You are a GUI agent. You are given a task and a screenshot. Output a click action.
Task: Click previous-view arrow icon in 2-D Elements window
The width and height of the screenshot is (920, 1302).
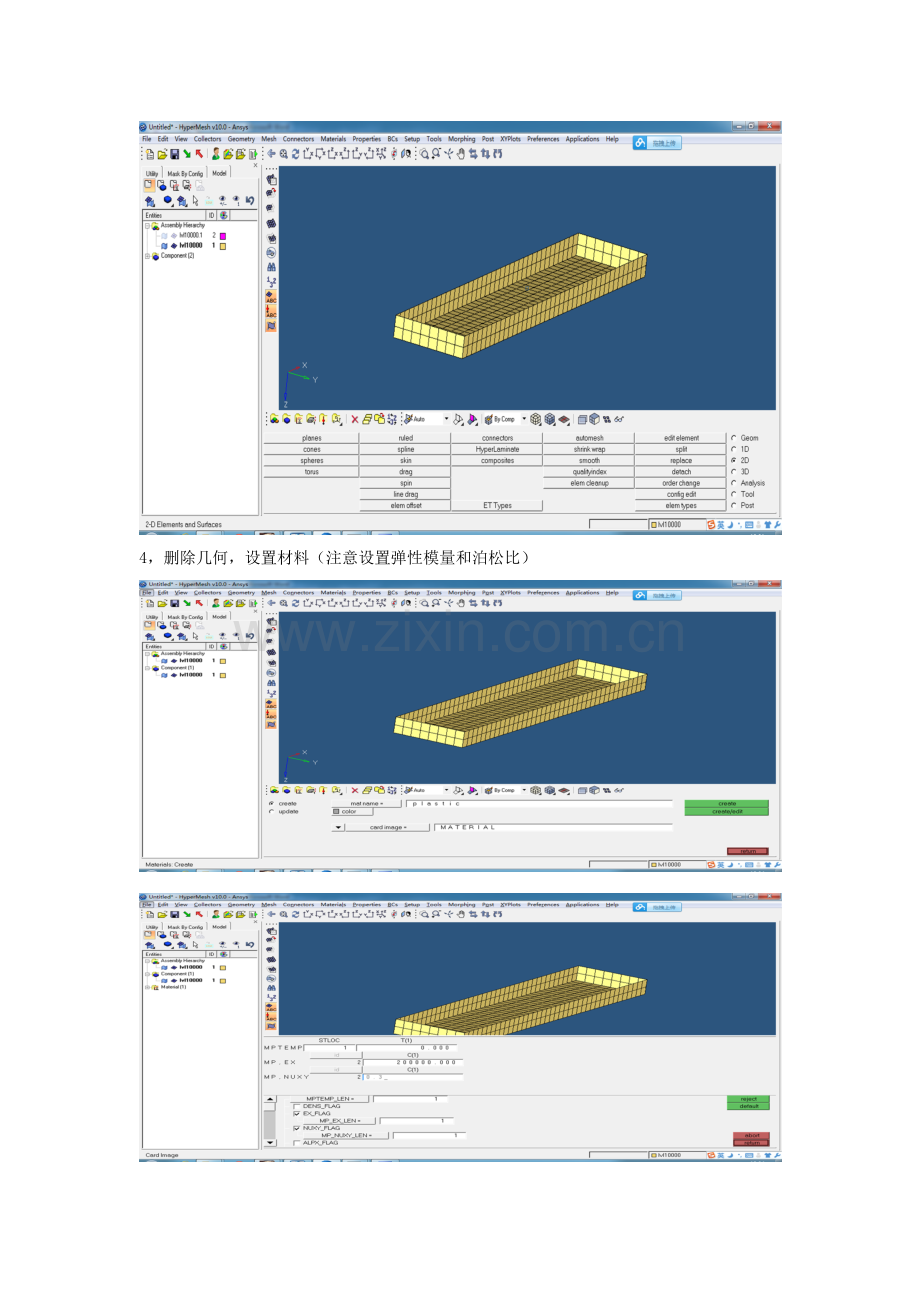point(271,154)
